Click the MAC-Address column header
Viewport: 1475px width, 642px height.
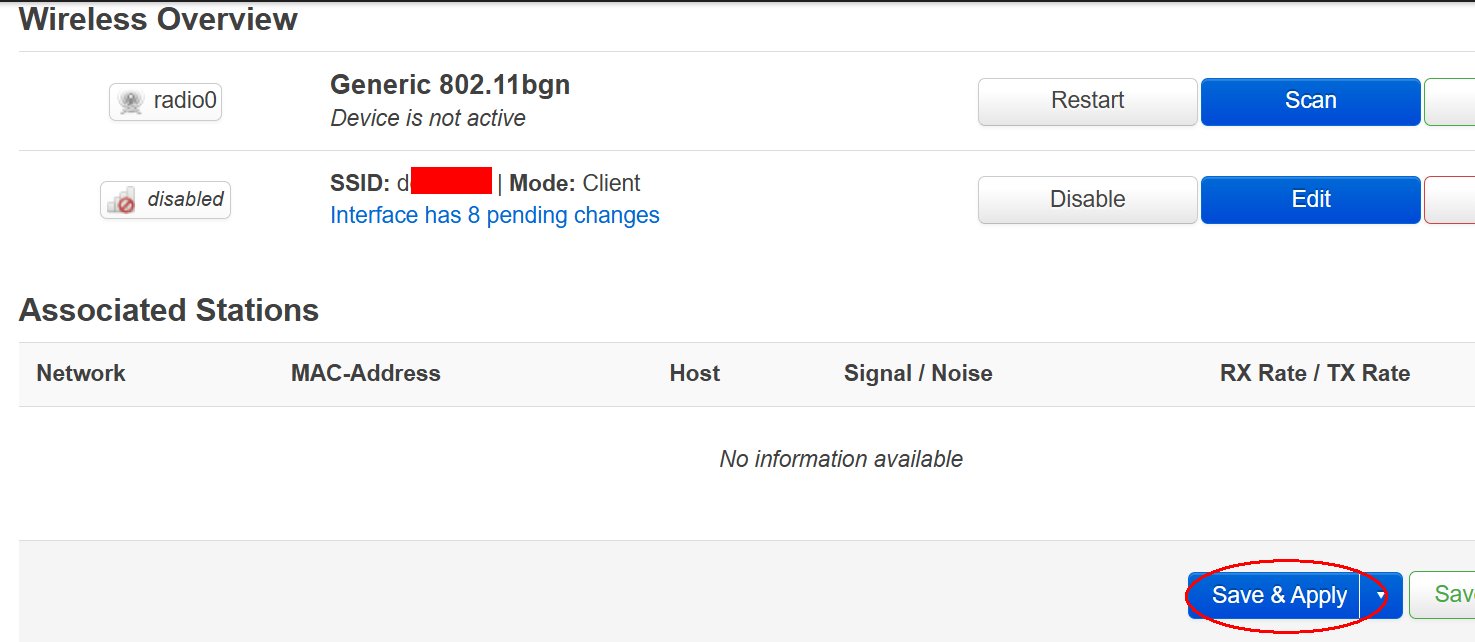[366, 374]
